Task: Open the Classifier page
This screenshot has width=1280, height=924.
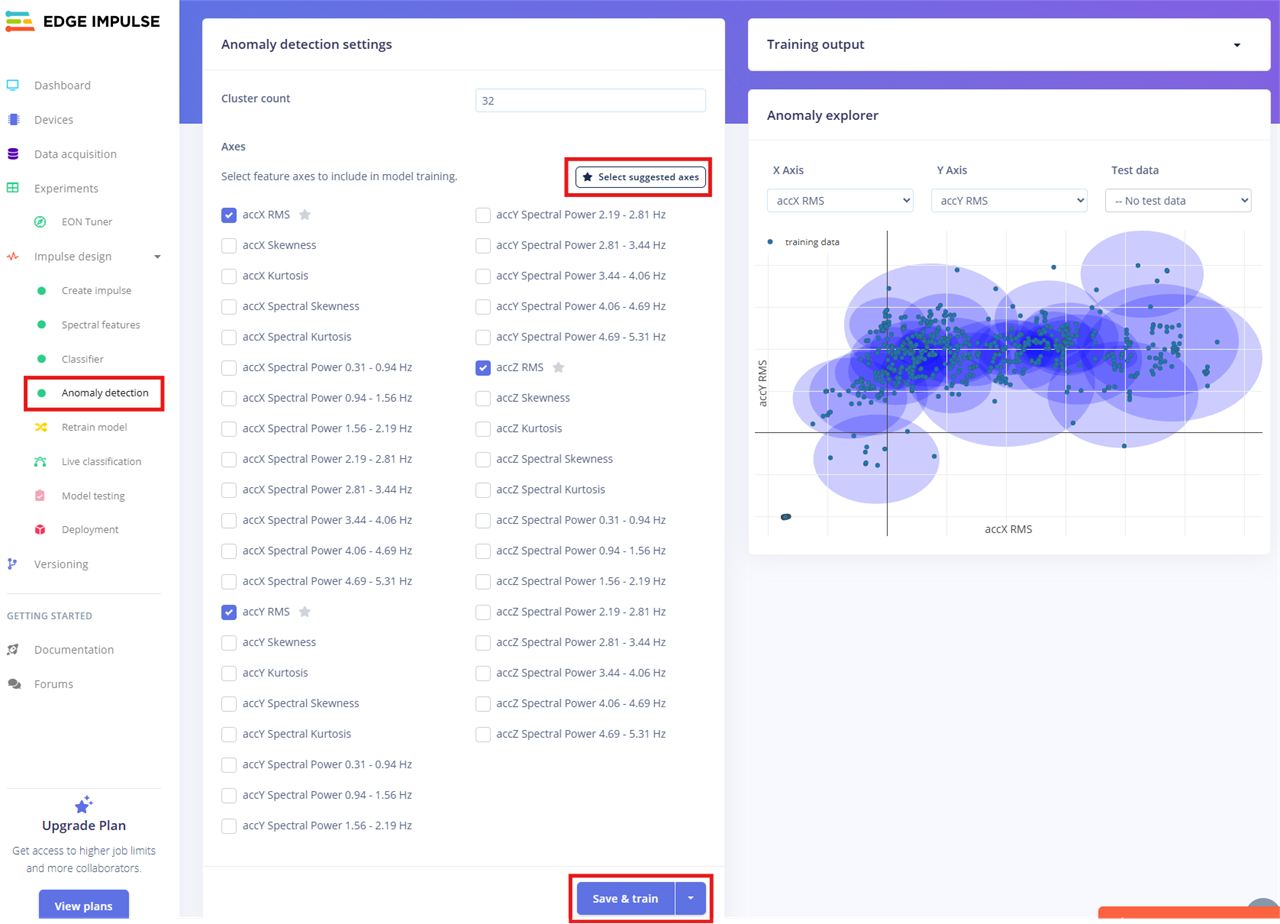Action: click(82, 359)
